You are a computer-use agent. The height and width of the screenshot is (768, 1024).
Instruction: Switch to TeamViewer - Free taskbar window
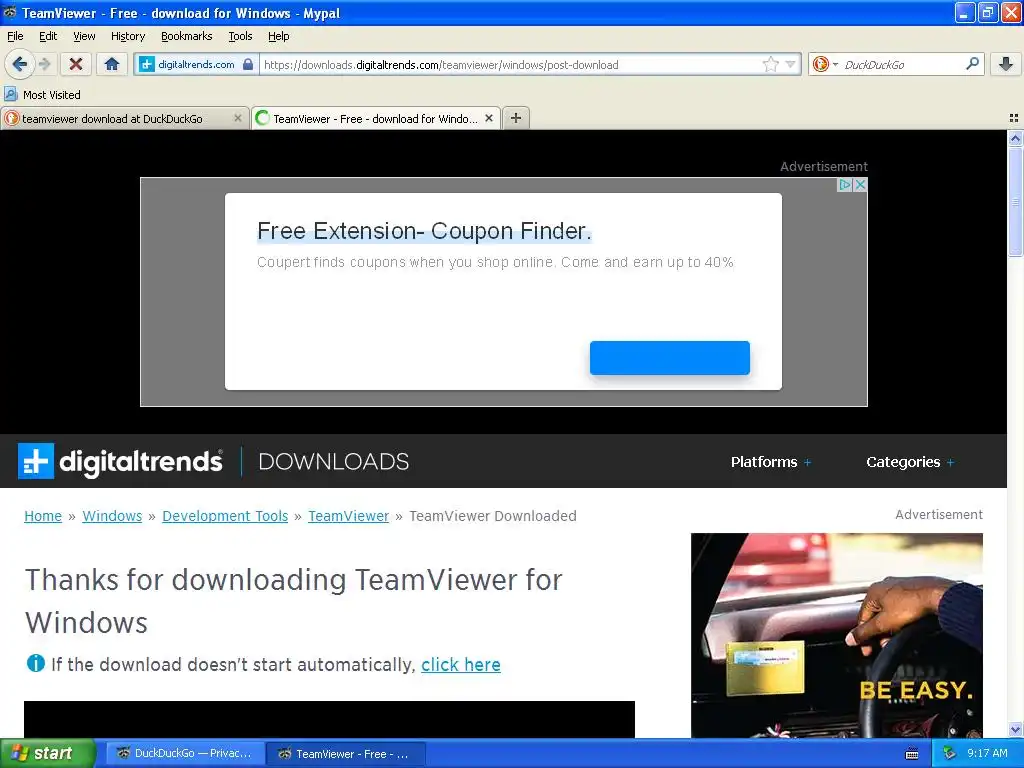tap(346, 753)
